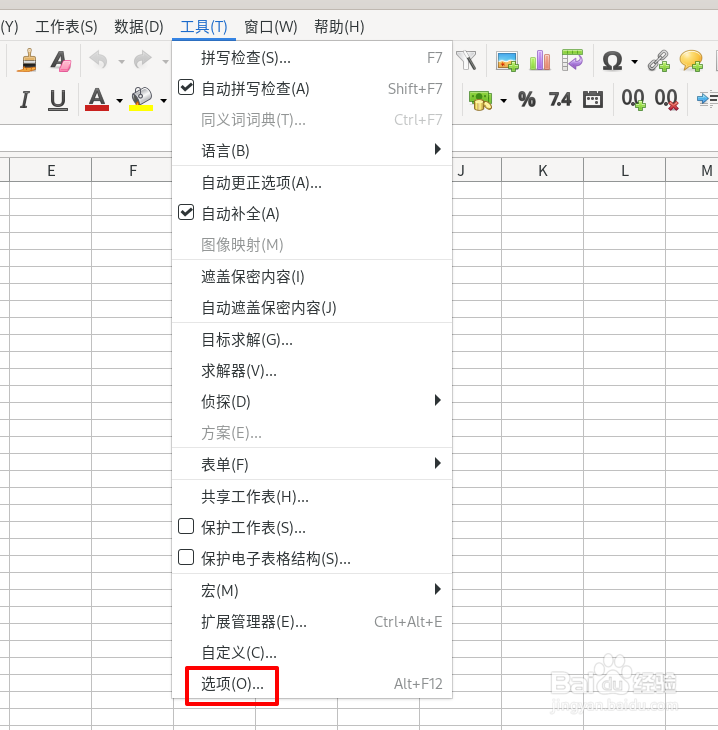Viewport: 718px width, 730px height.
Task: Open 扩展管理器(E)... item
Action: [x=312, y=622]
